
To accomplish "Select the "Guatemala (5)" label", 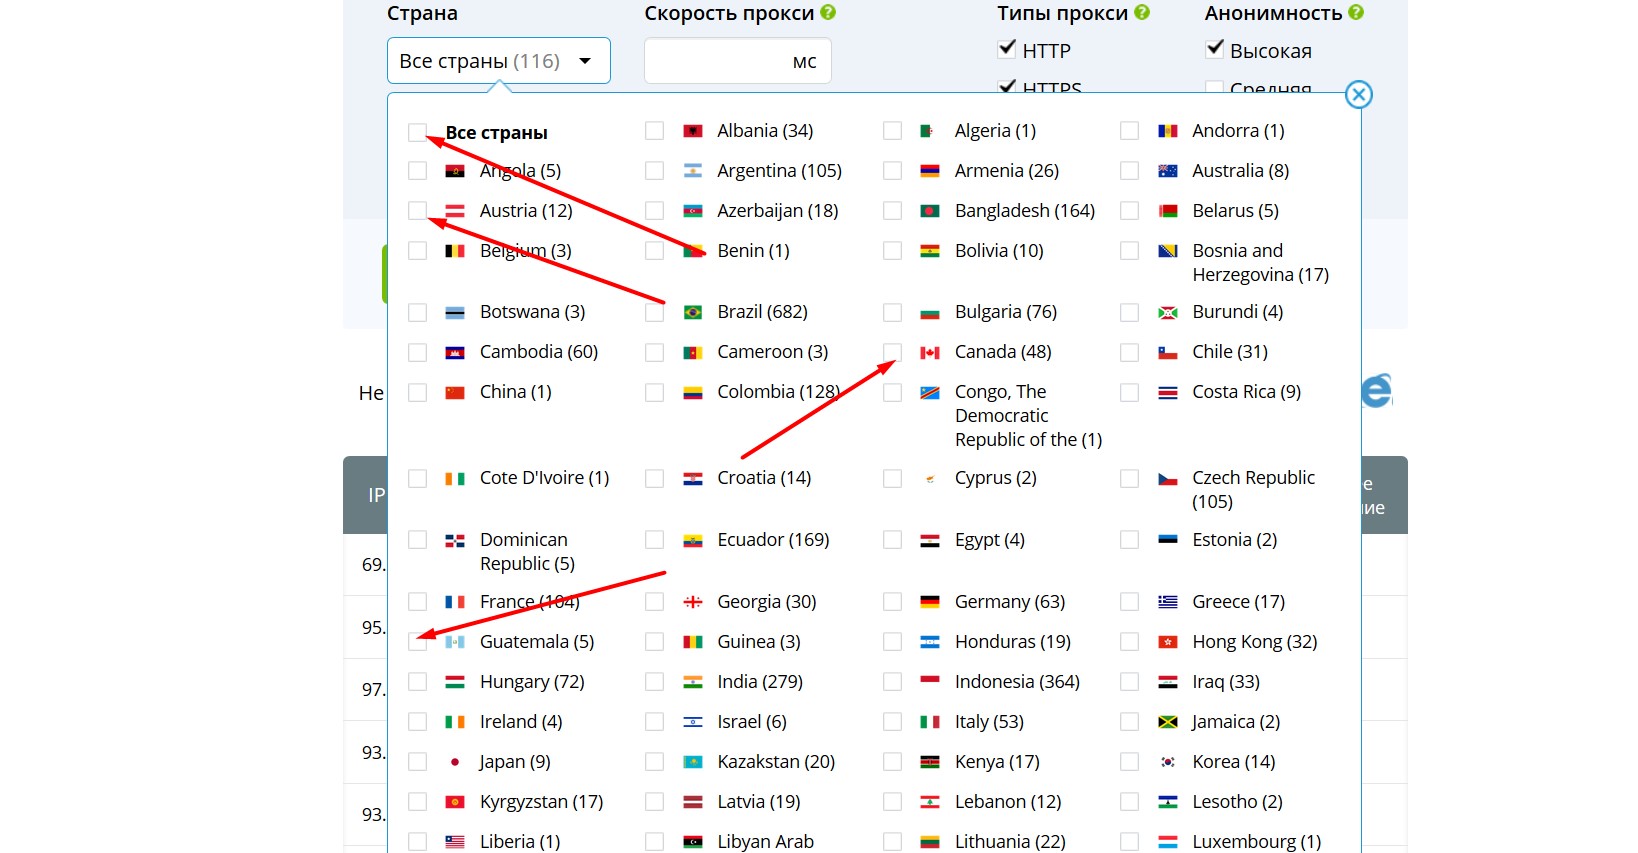I will coord(537,642).
